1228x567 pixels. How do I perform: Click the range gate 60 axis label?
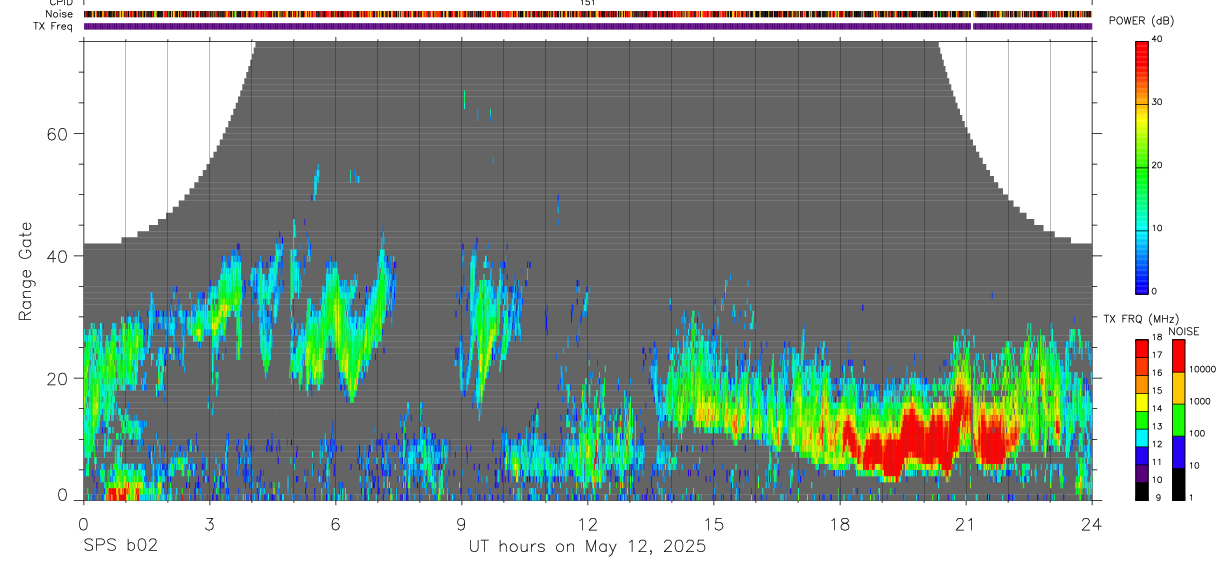pyautogui.click(x=58, y=134)
